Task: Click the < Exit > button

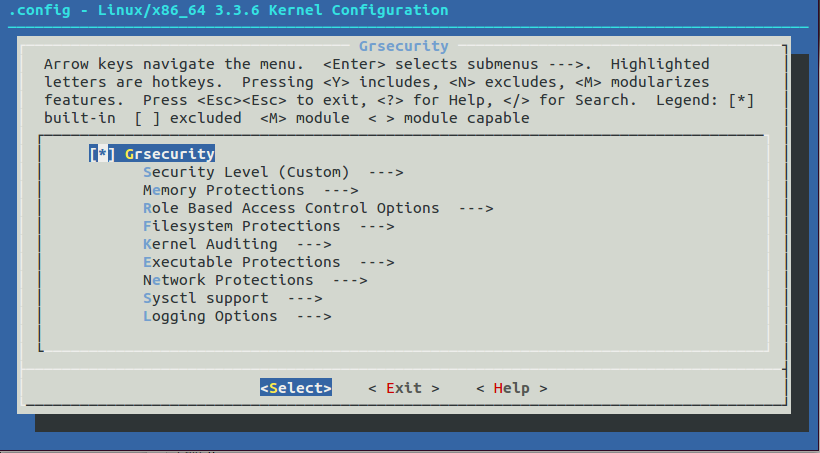Action: click(403, 388)
